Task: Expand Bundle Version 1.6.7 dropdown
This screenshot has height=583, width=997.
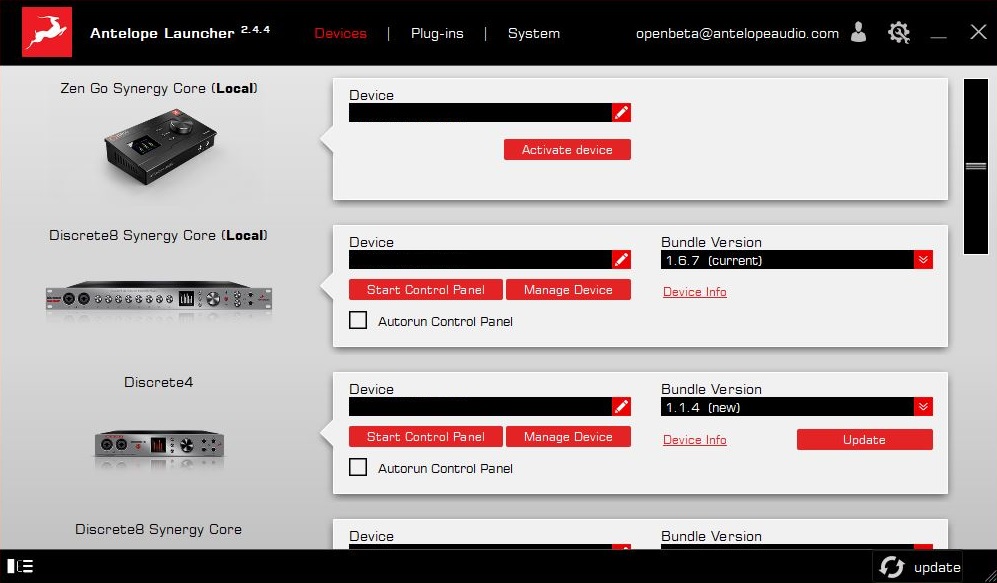Action: 923,259
